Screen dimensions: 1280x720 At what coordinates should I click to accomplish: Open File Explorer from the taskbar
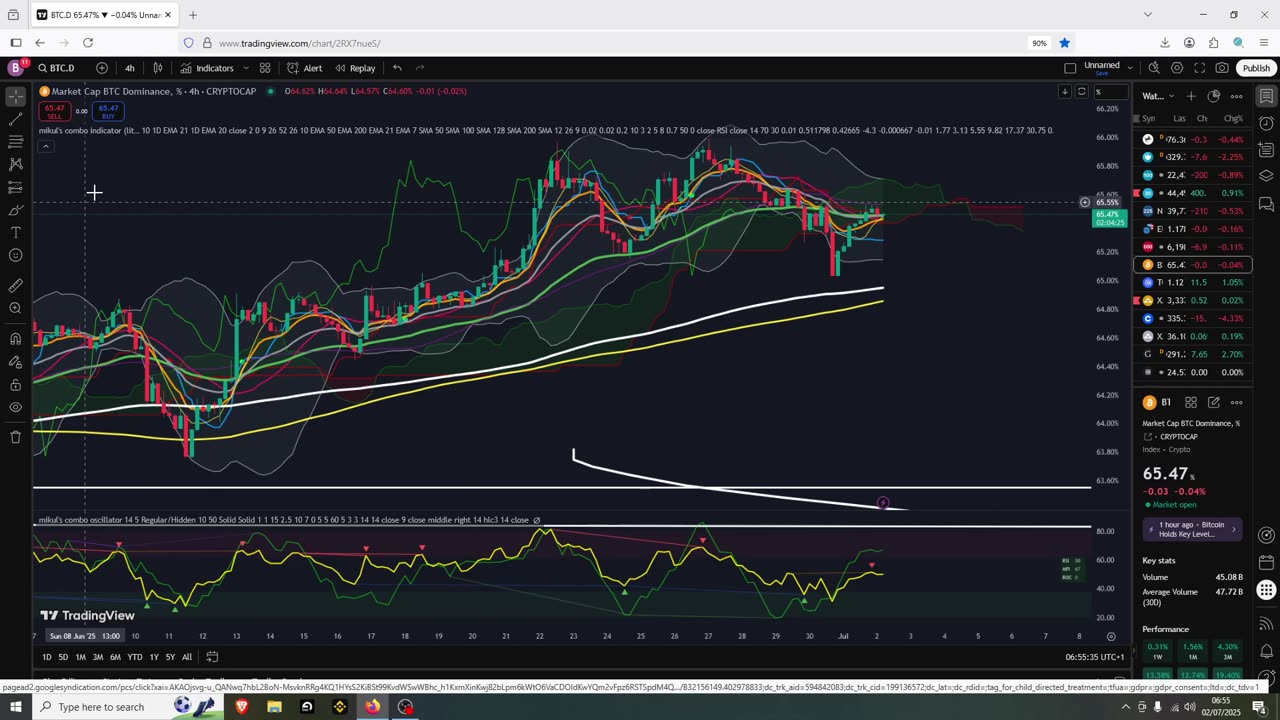click(x=274, y=707)
